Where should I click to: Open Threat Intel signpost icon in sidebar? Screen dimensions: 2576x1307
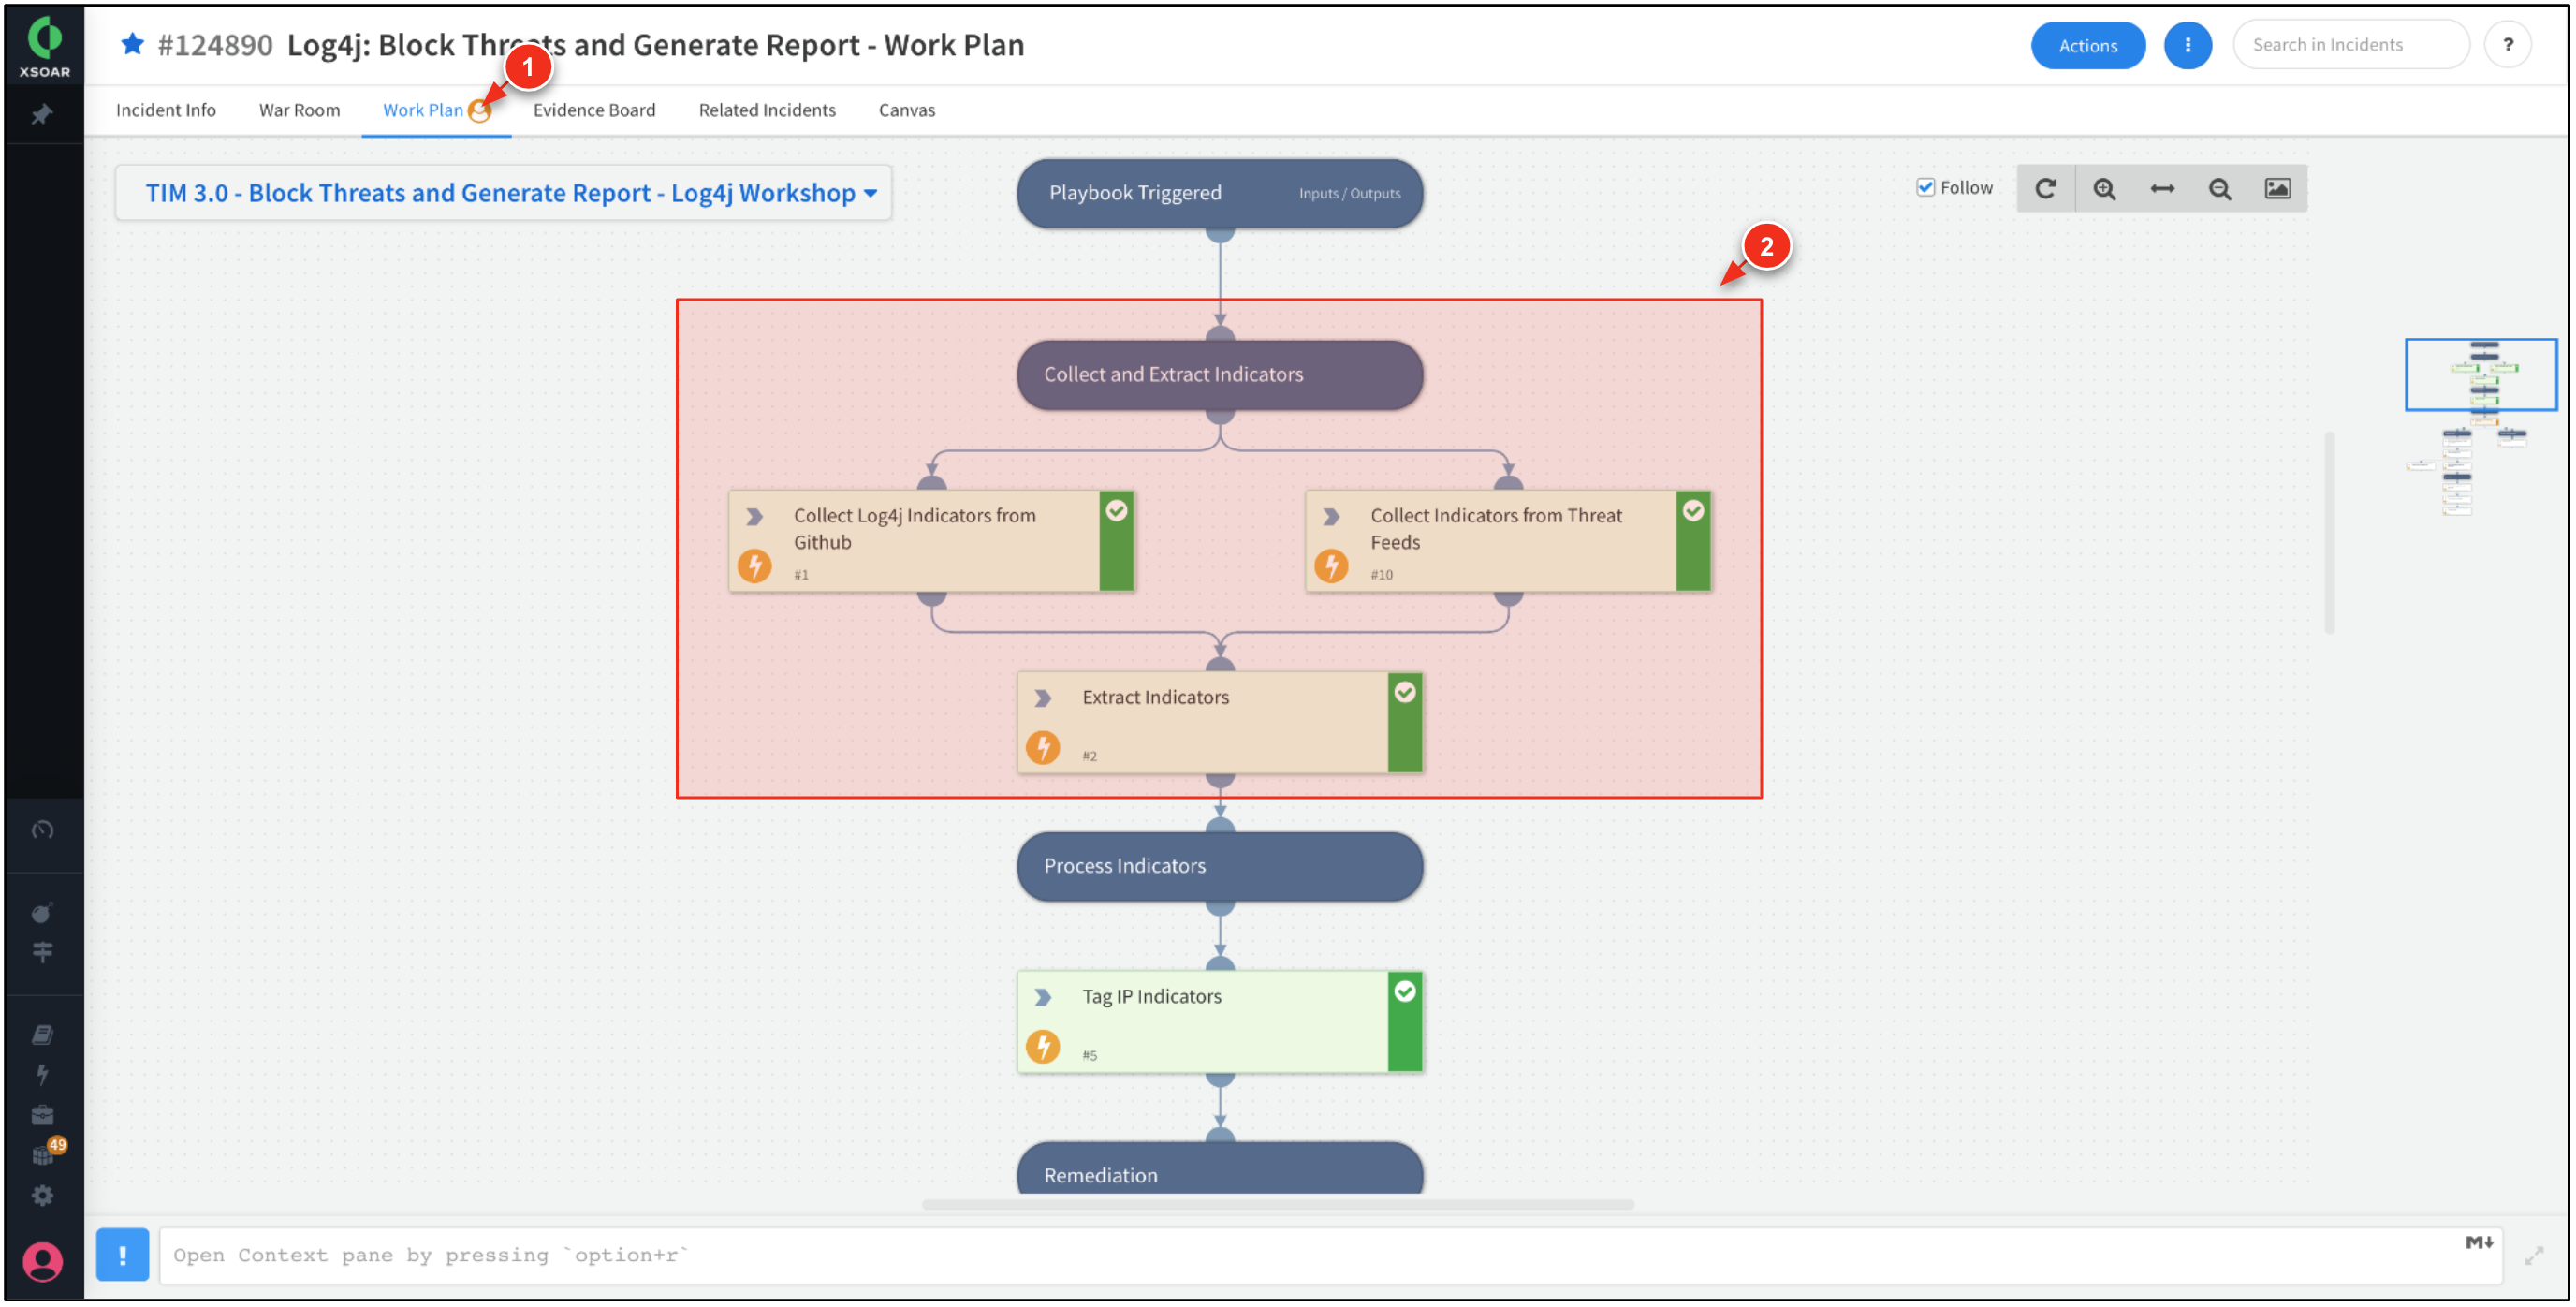(x=42, y=952)
